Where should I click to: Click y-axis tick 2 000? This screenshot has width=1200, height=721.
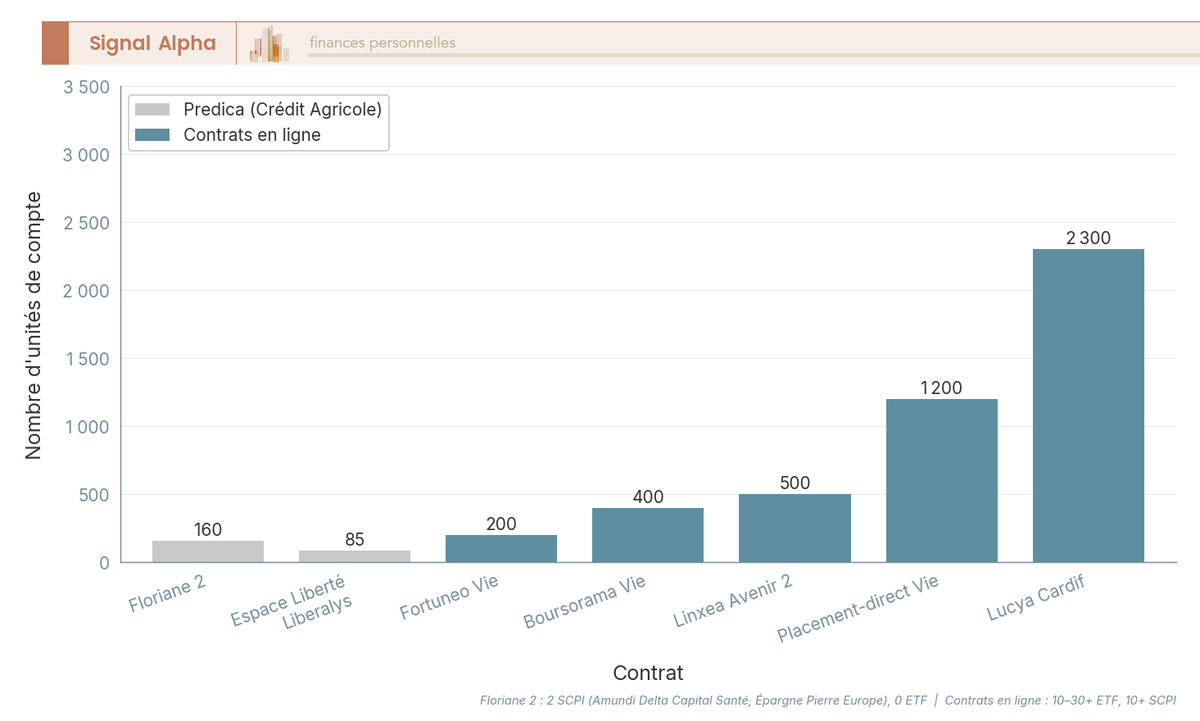[86, 291]
